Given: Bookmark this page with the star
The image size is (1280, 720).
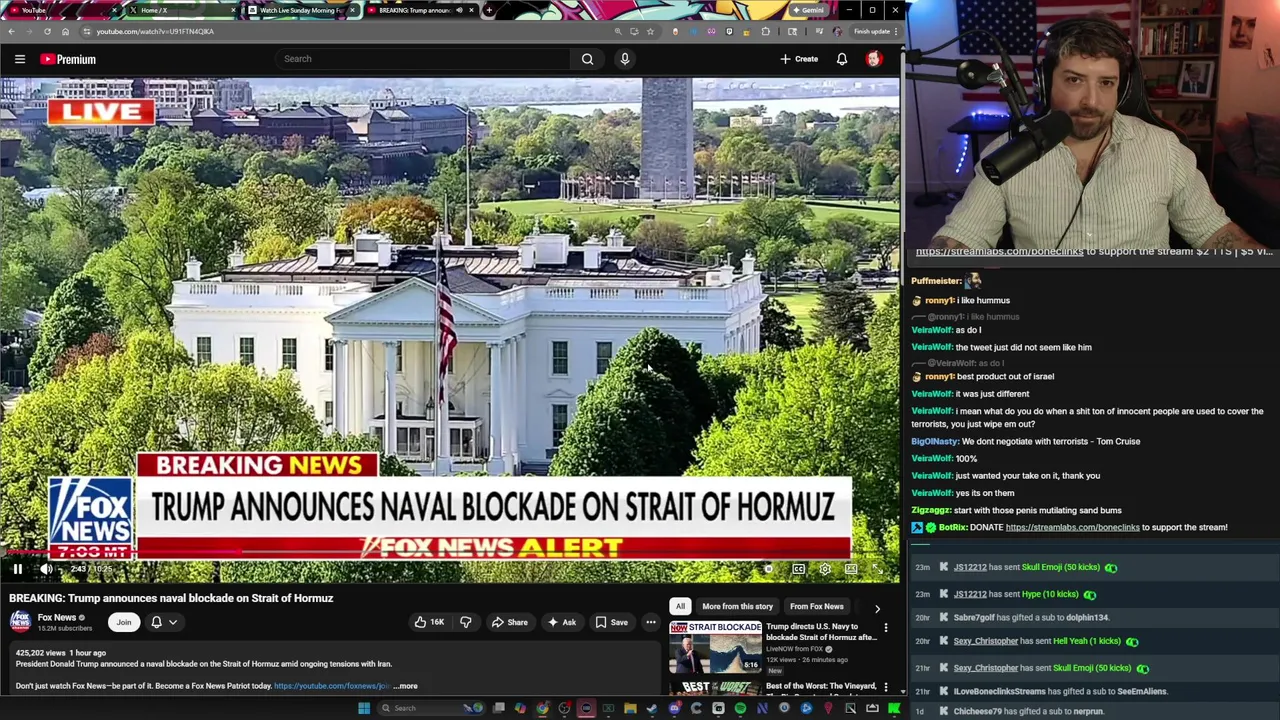Looking at the screenshot, I should [650, 31].
